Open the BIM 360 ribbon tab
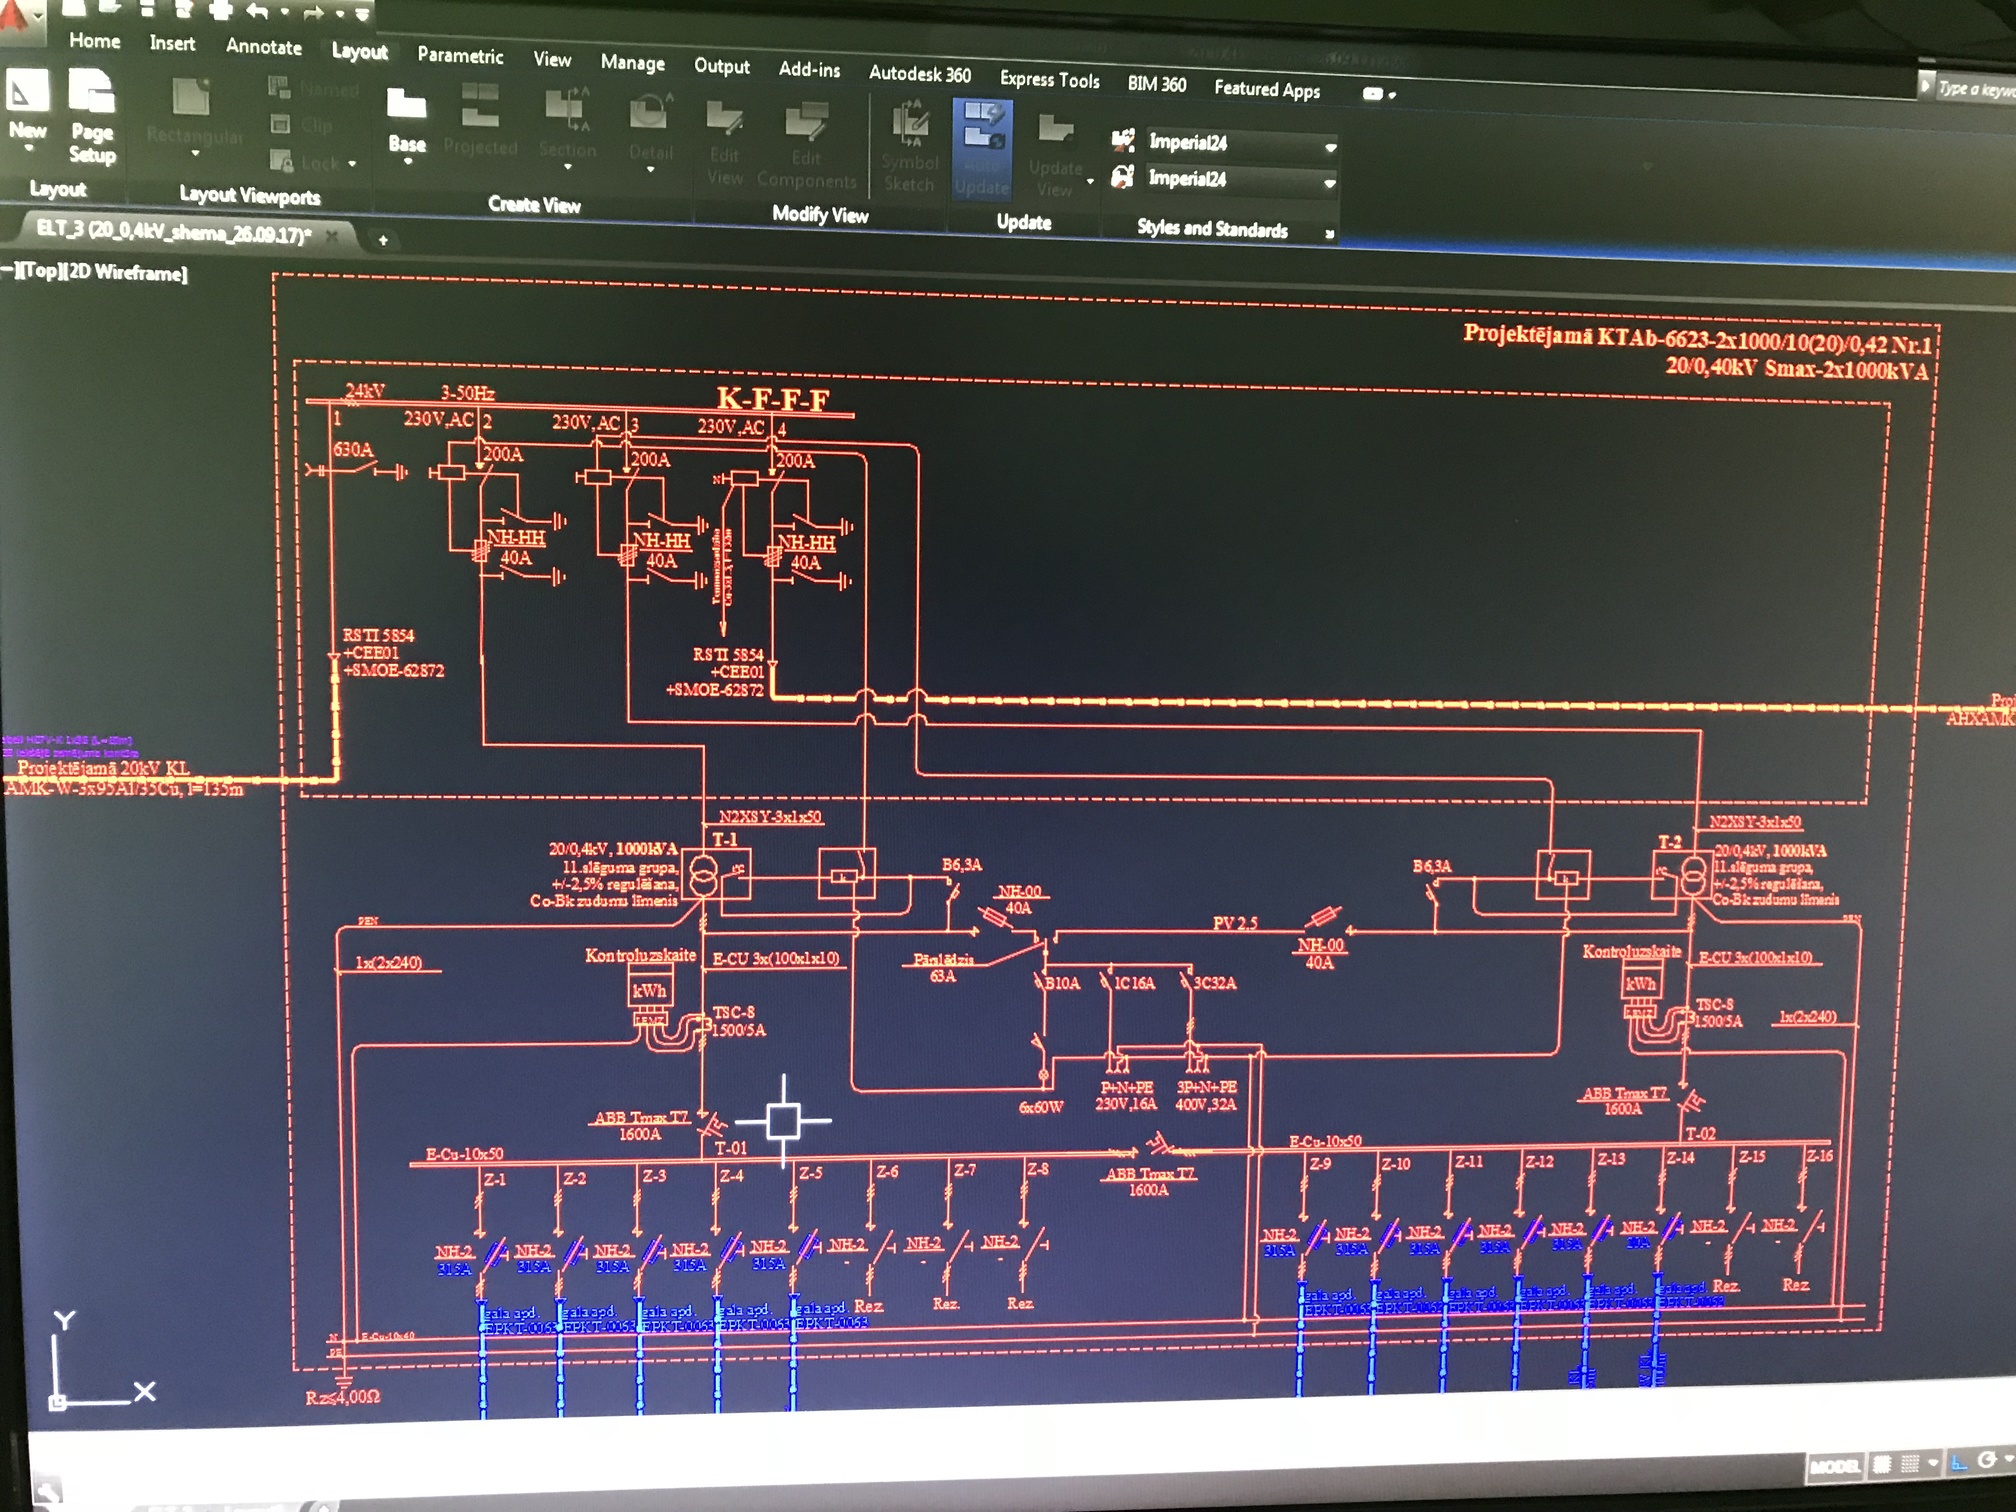 point(1157,84)
